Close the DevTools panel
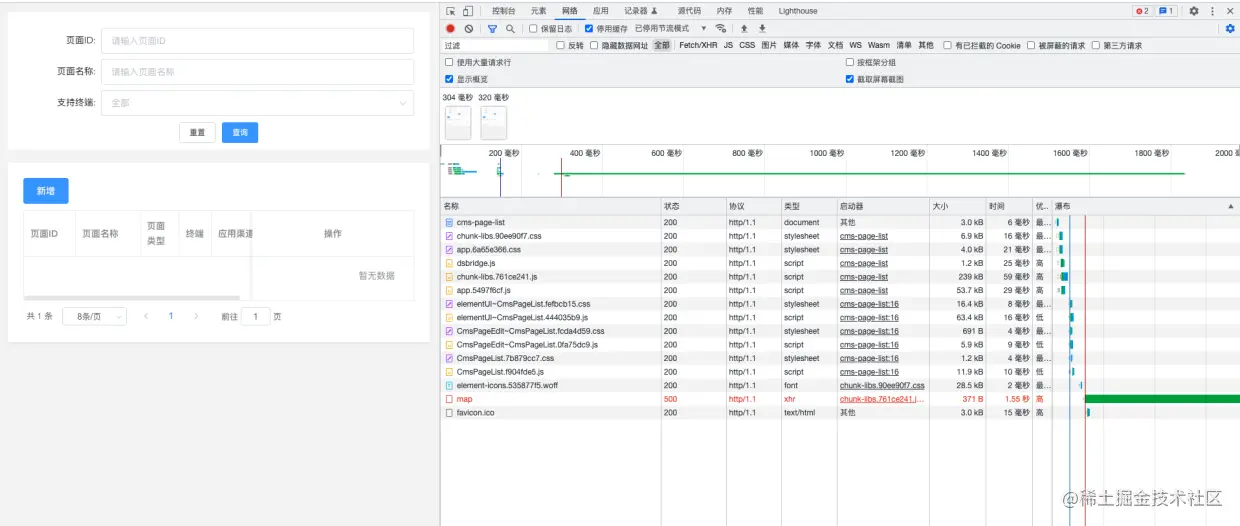 pyautogui.click(x=1230, y=11)
